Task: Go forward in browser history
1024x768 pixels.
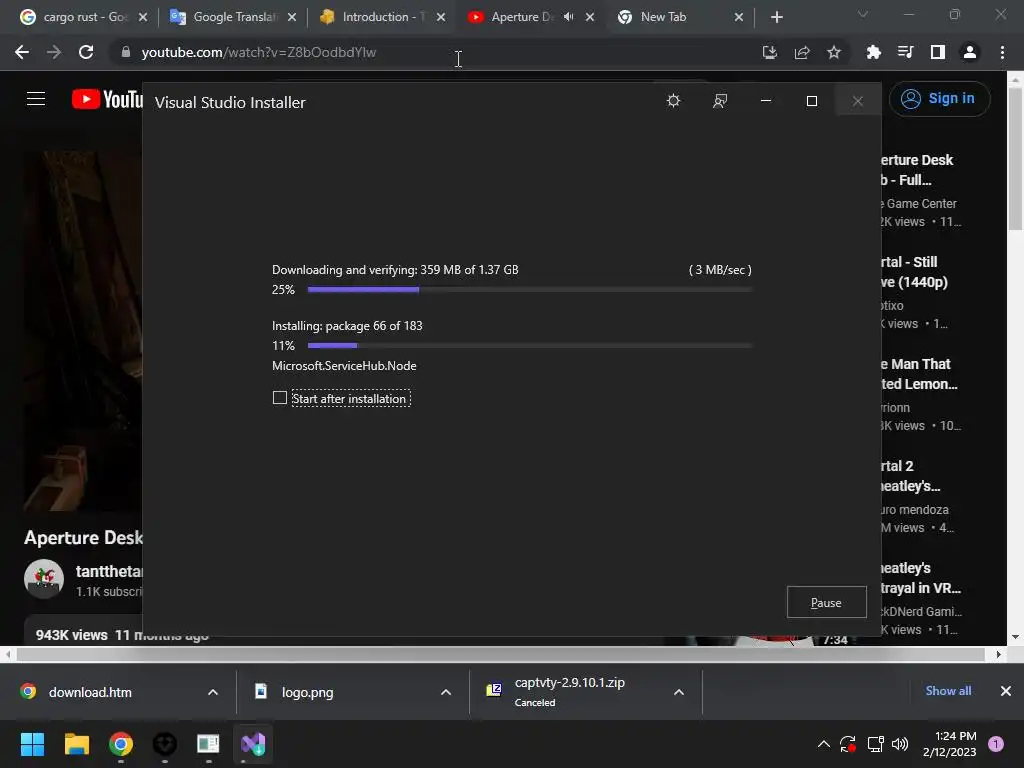Action: coord(54,52)
